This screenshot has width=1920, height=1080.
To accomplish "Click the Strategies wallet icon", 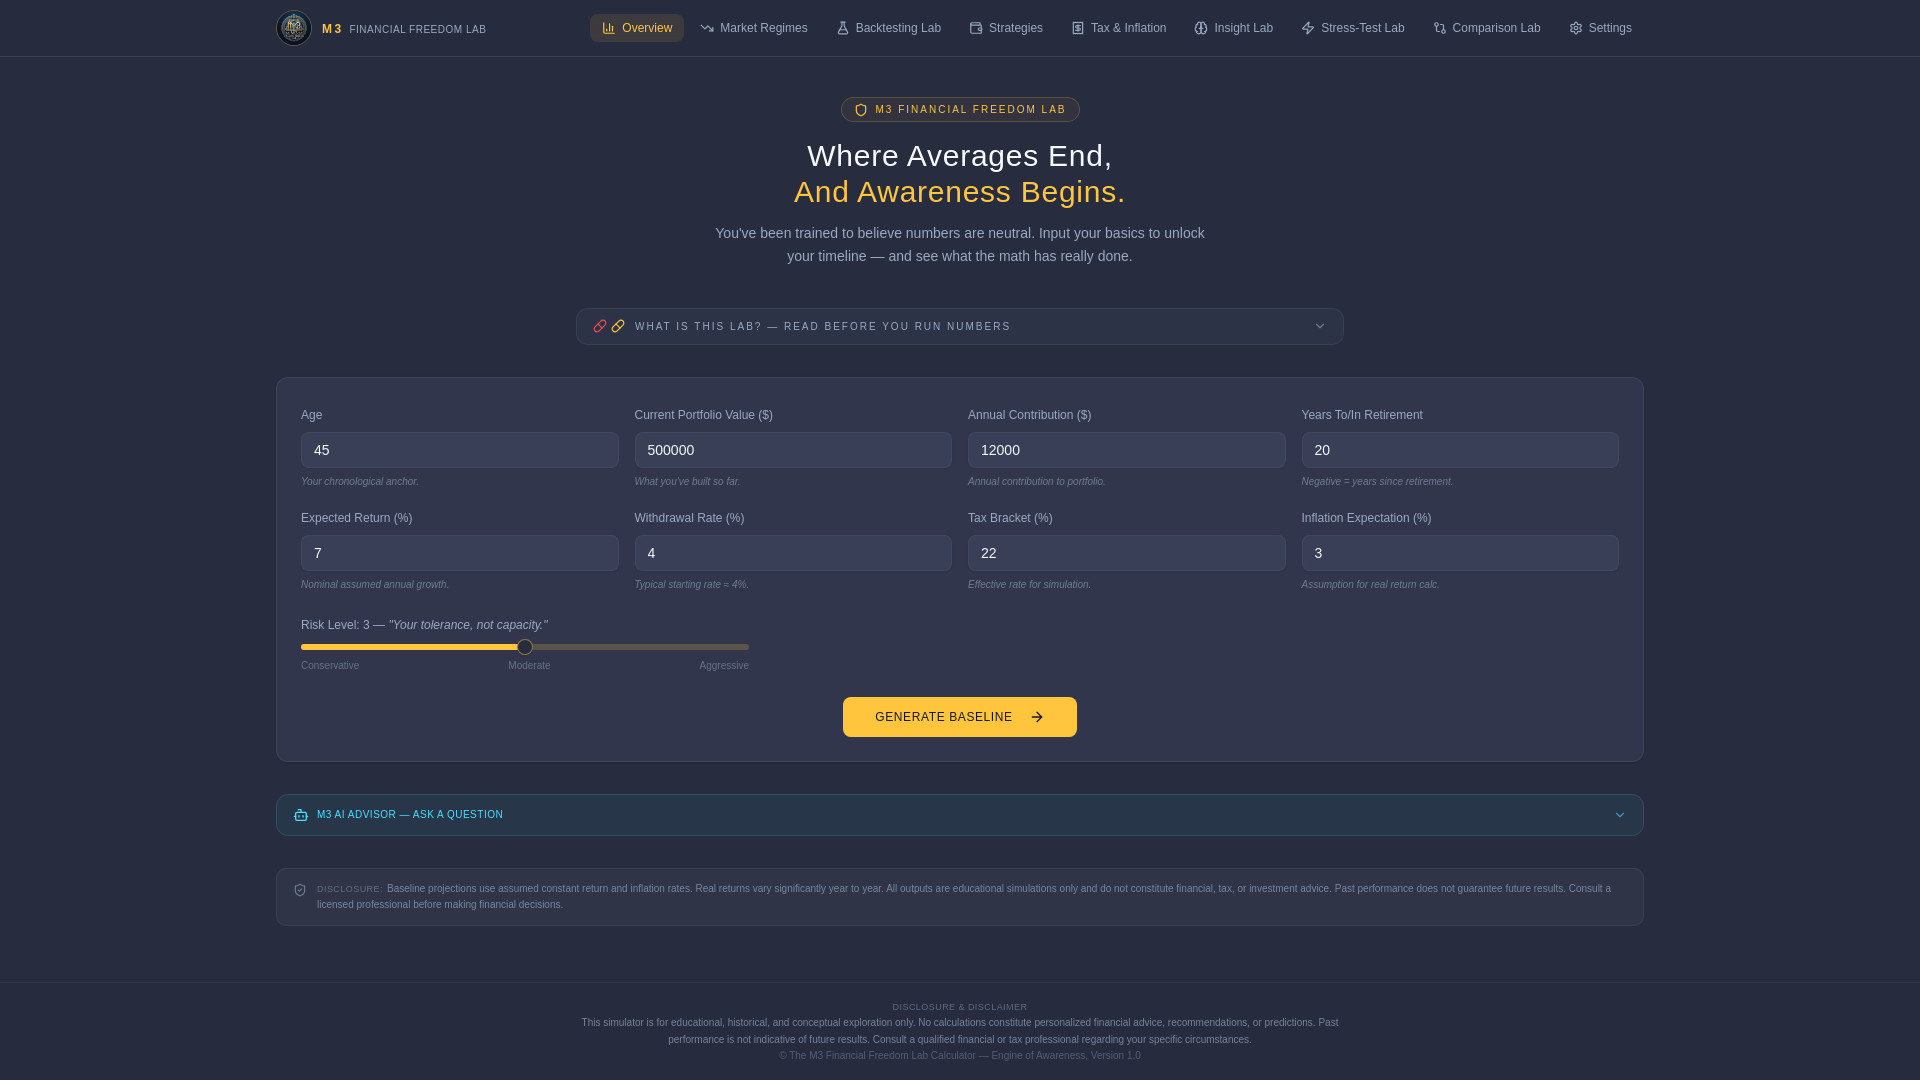I will 976,28.
